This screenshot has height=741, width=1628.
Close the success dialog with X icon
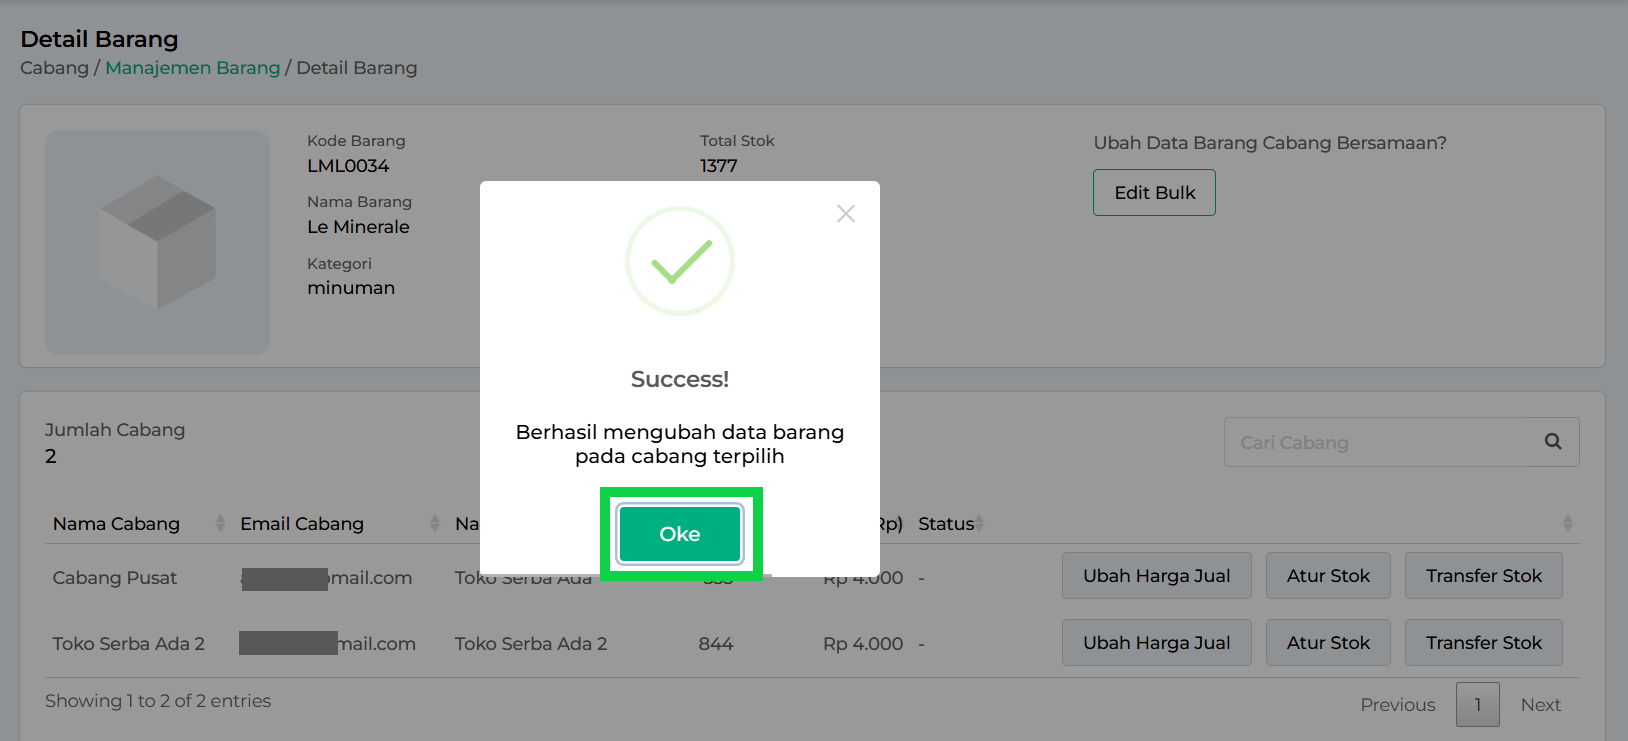[x=846, y=214]
